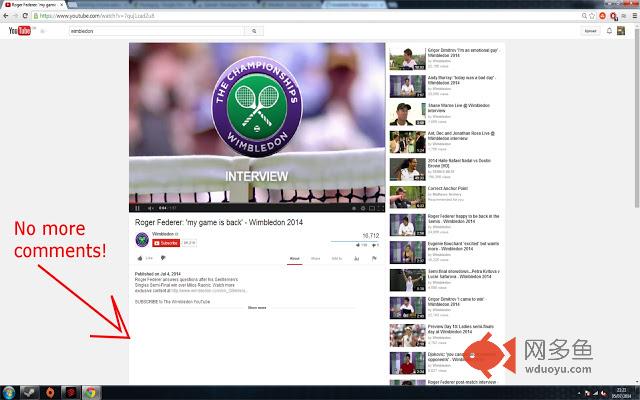Select the About tab
Image resolution: width=640 pixels, height=400 pixels.
[x=294, y=258]
